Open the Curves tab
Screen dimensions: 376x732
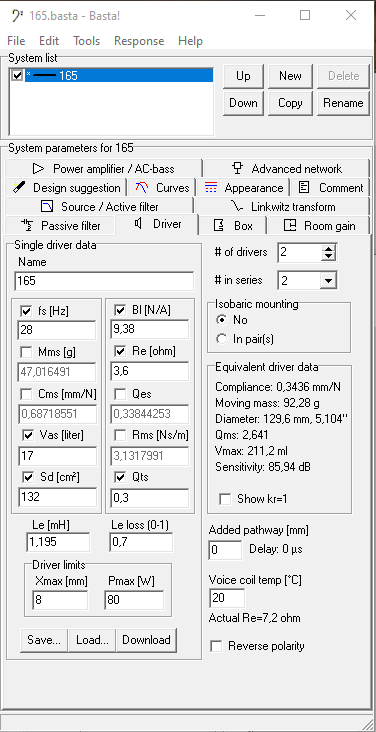tap(162, 188)
